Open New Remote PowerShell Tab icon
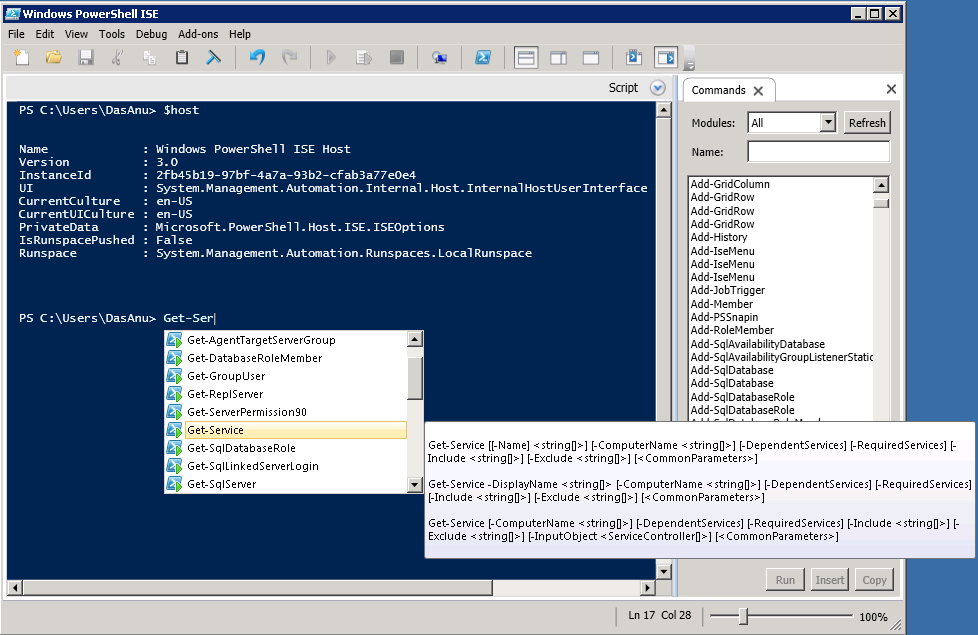Image resolution: width=978 pixels, height=635 pixels. pyautogui.click(x=439, y=58)
